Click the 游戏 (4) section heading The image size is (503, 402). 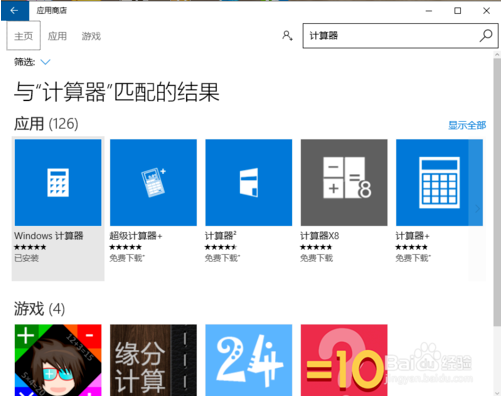(39, 309)
